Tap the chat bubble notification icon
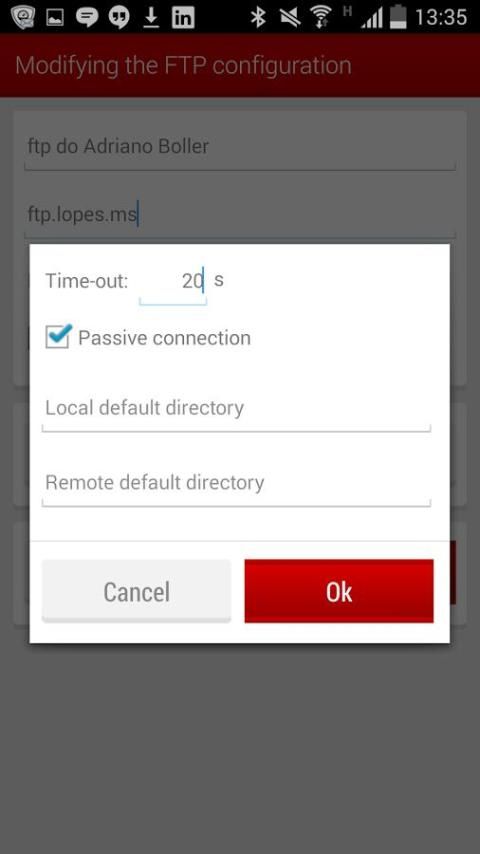The height and width of the screenshot is (854, 480). click(87, 17)
